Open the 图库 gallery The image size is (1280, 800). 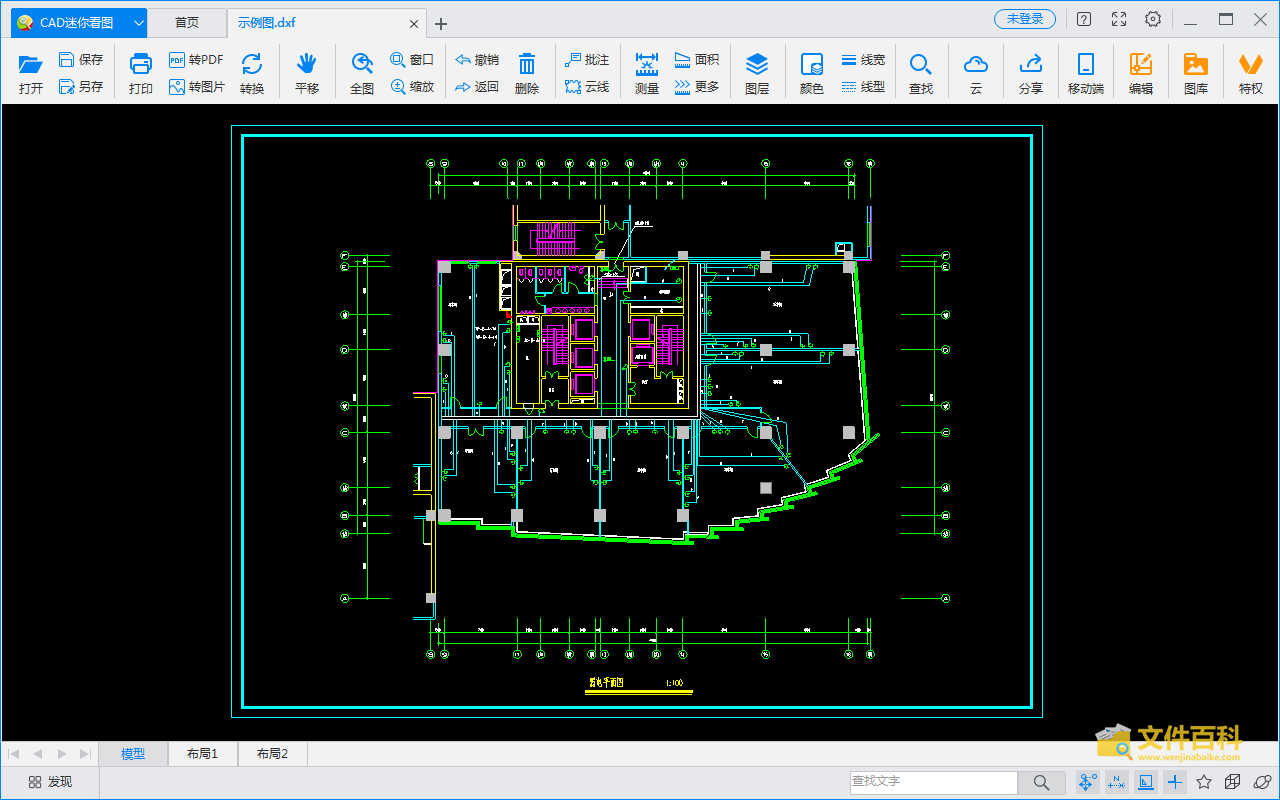(x=1196, y=73)
